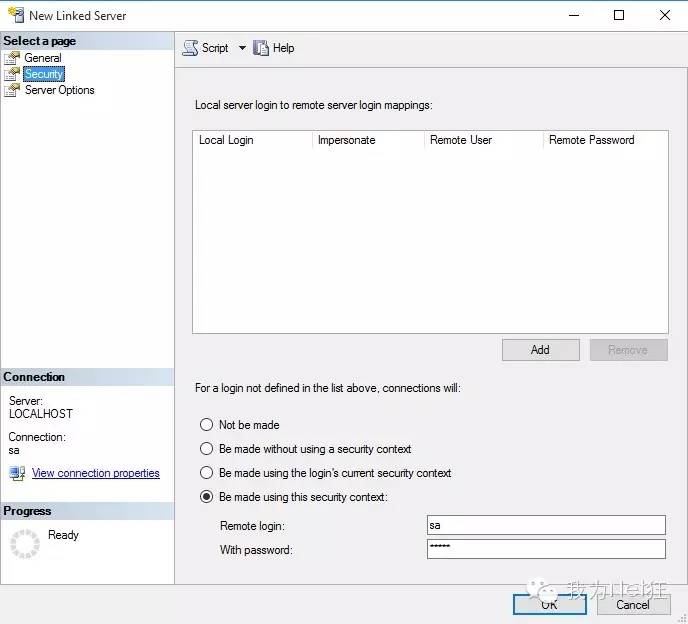Click the progress spinner icon
The image size is (688, 624).
pyautogui.click(x=25, y=544)
